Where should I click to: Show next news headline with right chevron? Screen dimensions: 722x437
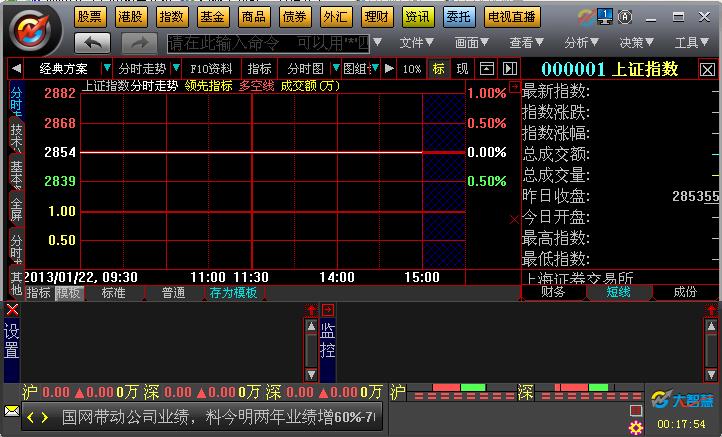click(x=45, y=418)
